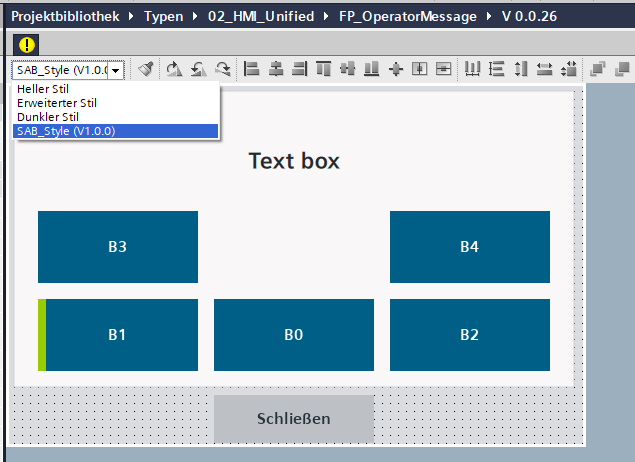Viewport: 635px width, 462px height.
Task: Rotate object counterclockwise with second rotate icon
Action: click(x=198, y=69)
